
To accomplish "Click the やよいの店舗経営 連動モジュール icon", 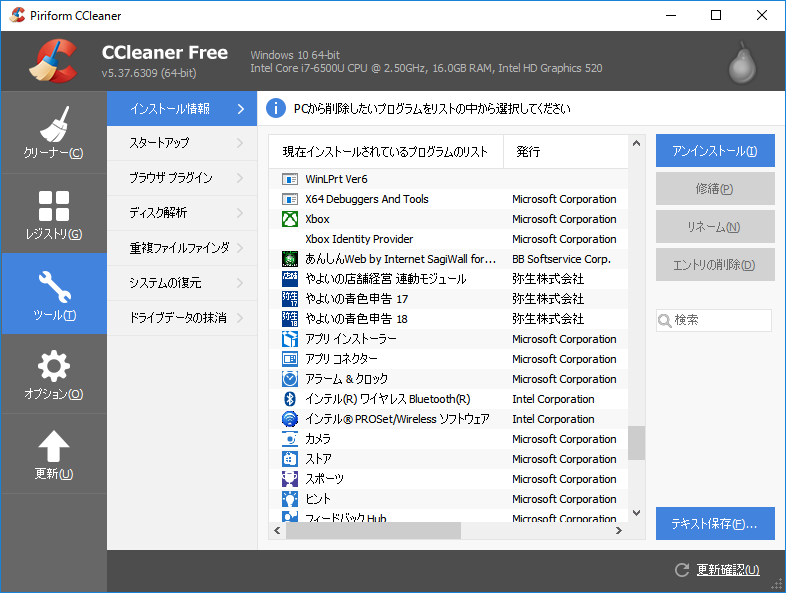I will (x=290, y=279).
